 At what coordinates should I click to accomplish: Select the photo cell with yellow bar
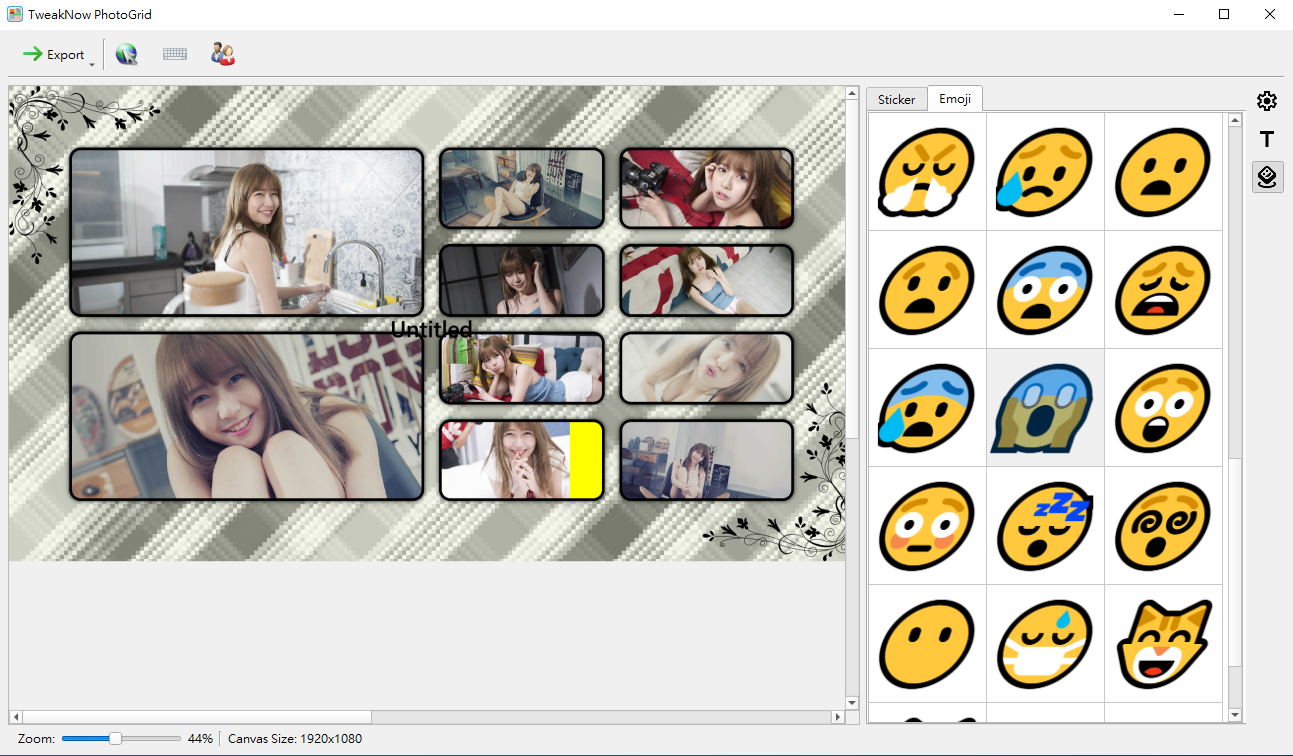point(522,460)
